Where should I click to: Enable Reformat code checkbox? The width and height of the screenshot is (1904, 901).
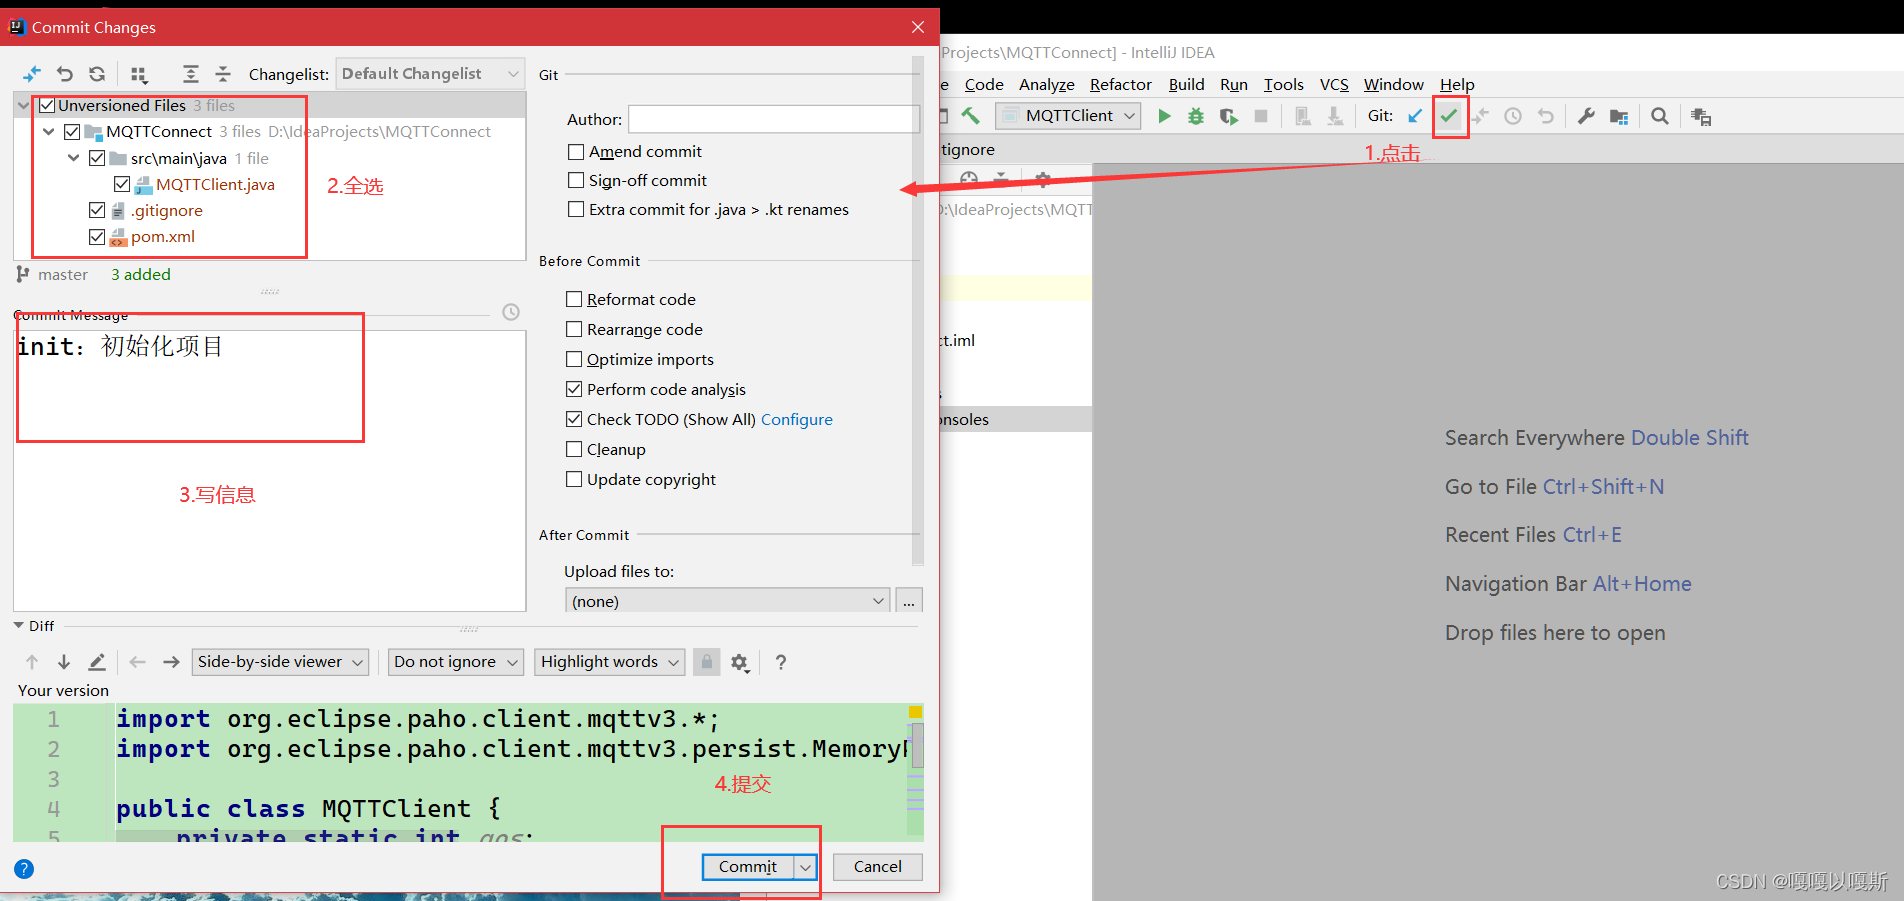pyautogui.click(x=574, y=299)
